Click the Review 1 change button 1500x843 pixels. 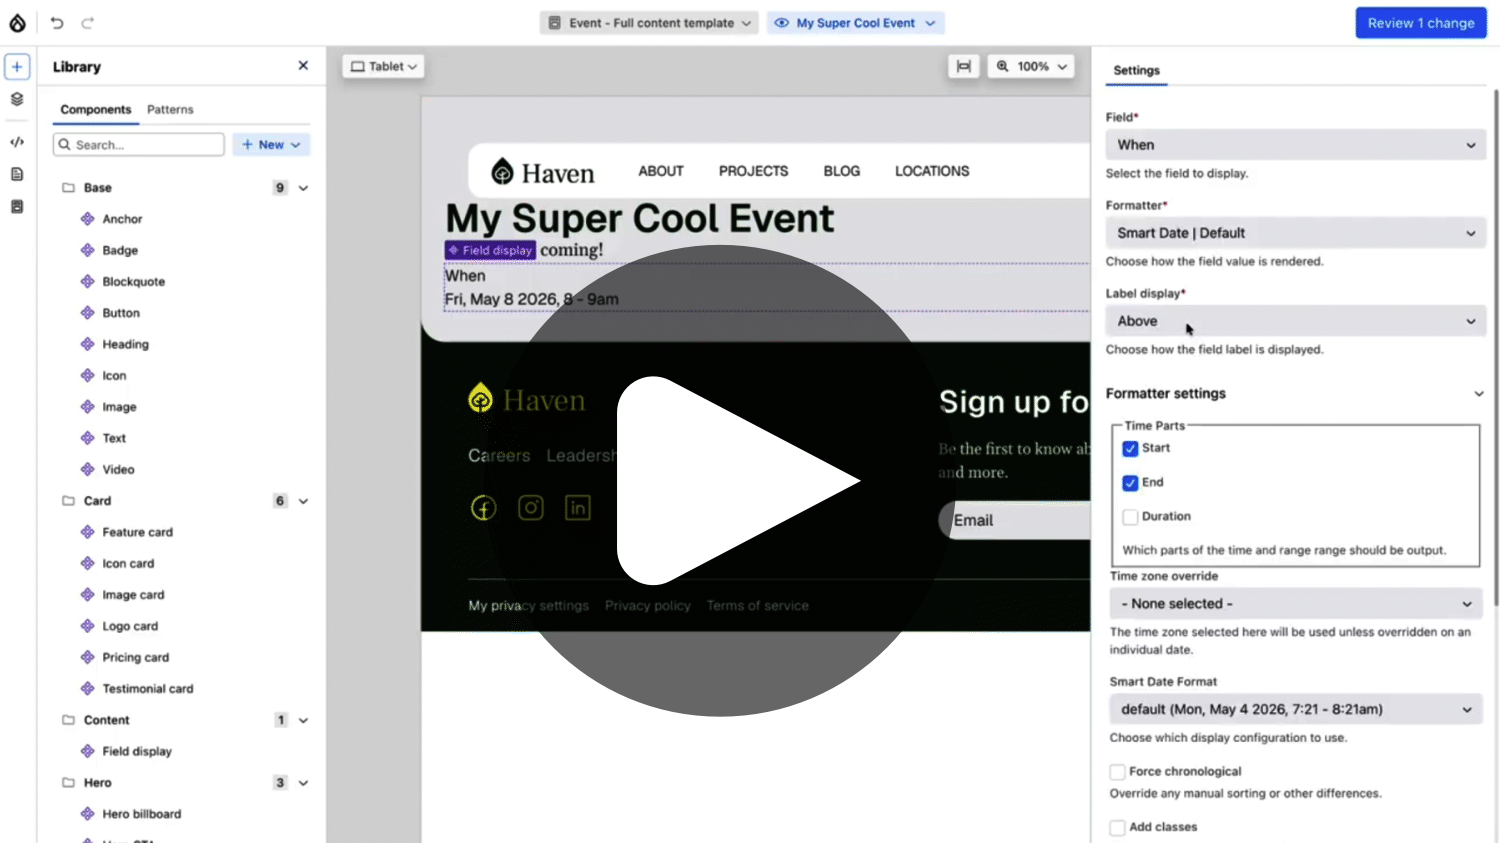pos(1421,23)
